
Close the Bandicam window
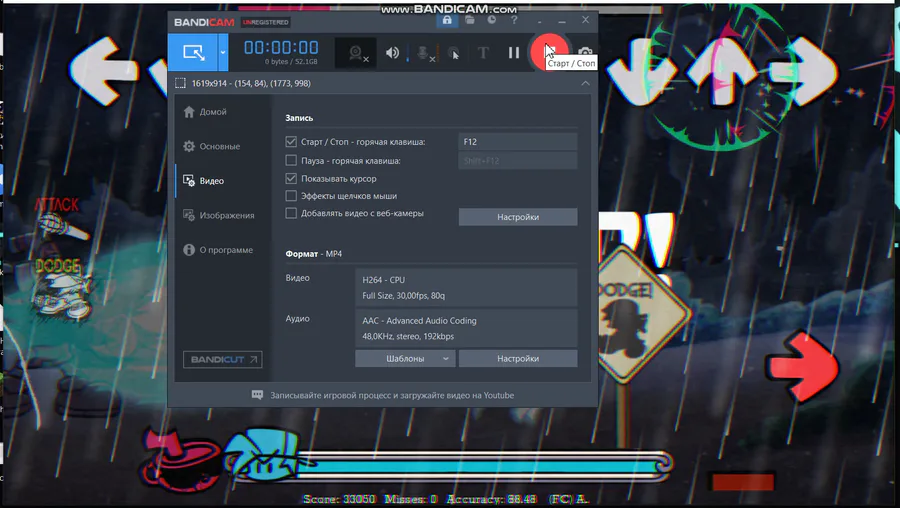pos(585,20)
